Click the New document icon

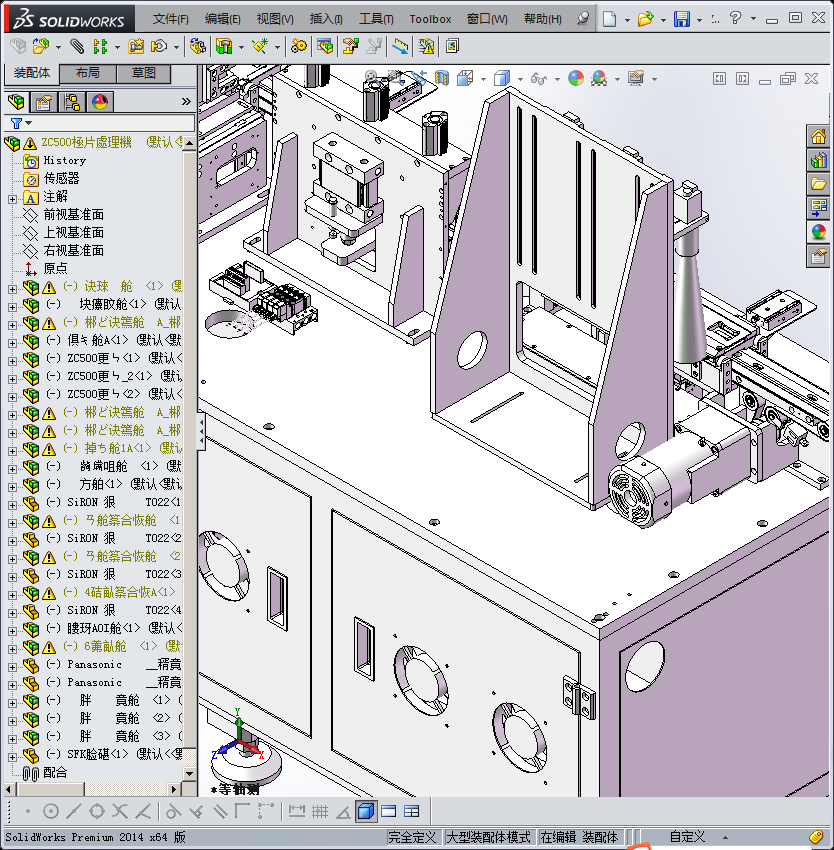[x=610, y=19]
